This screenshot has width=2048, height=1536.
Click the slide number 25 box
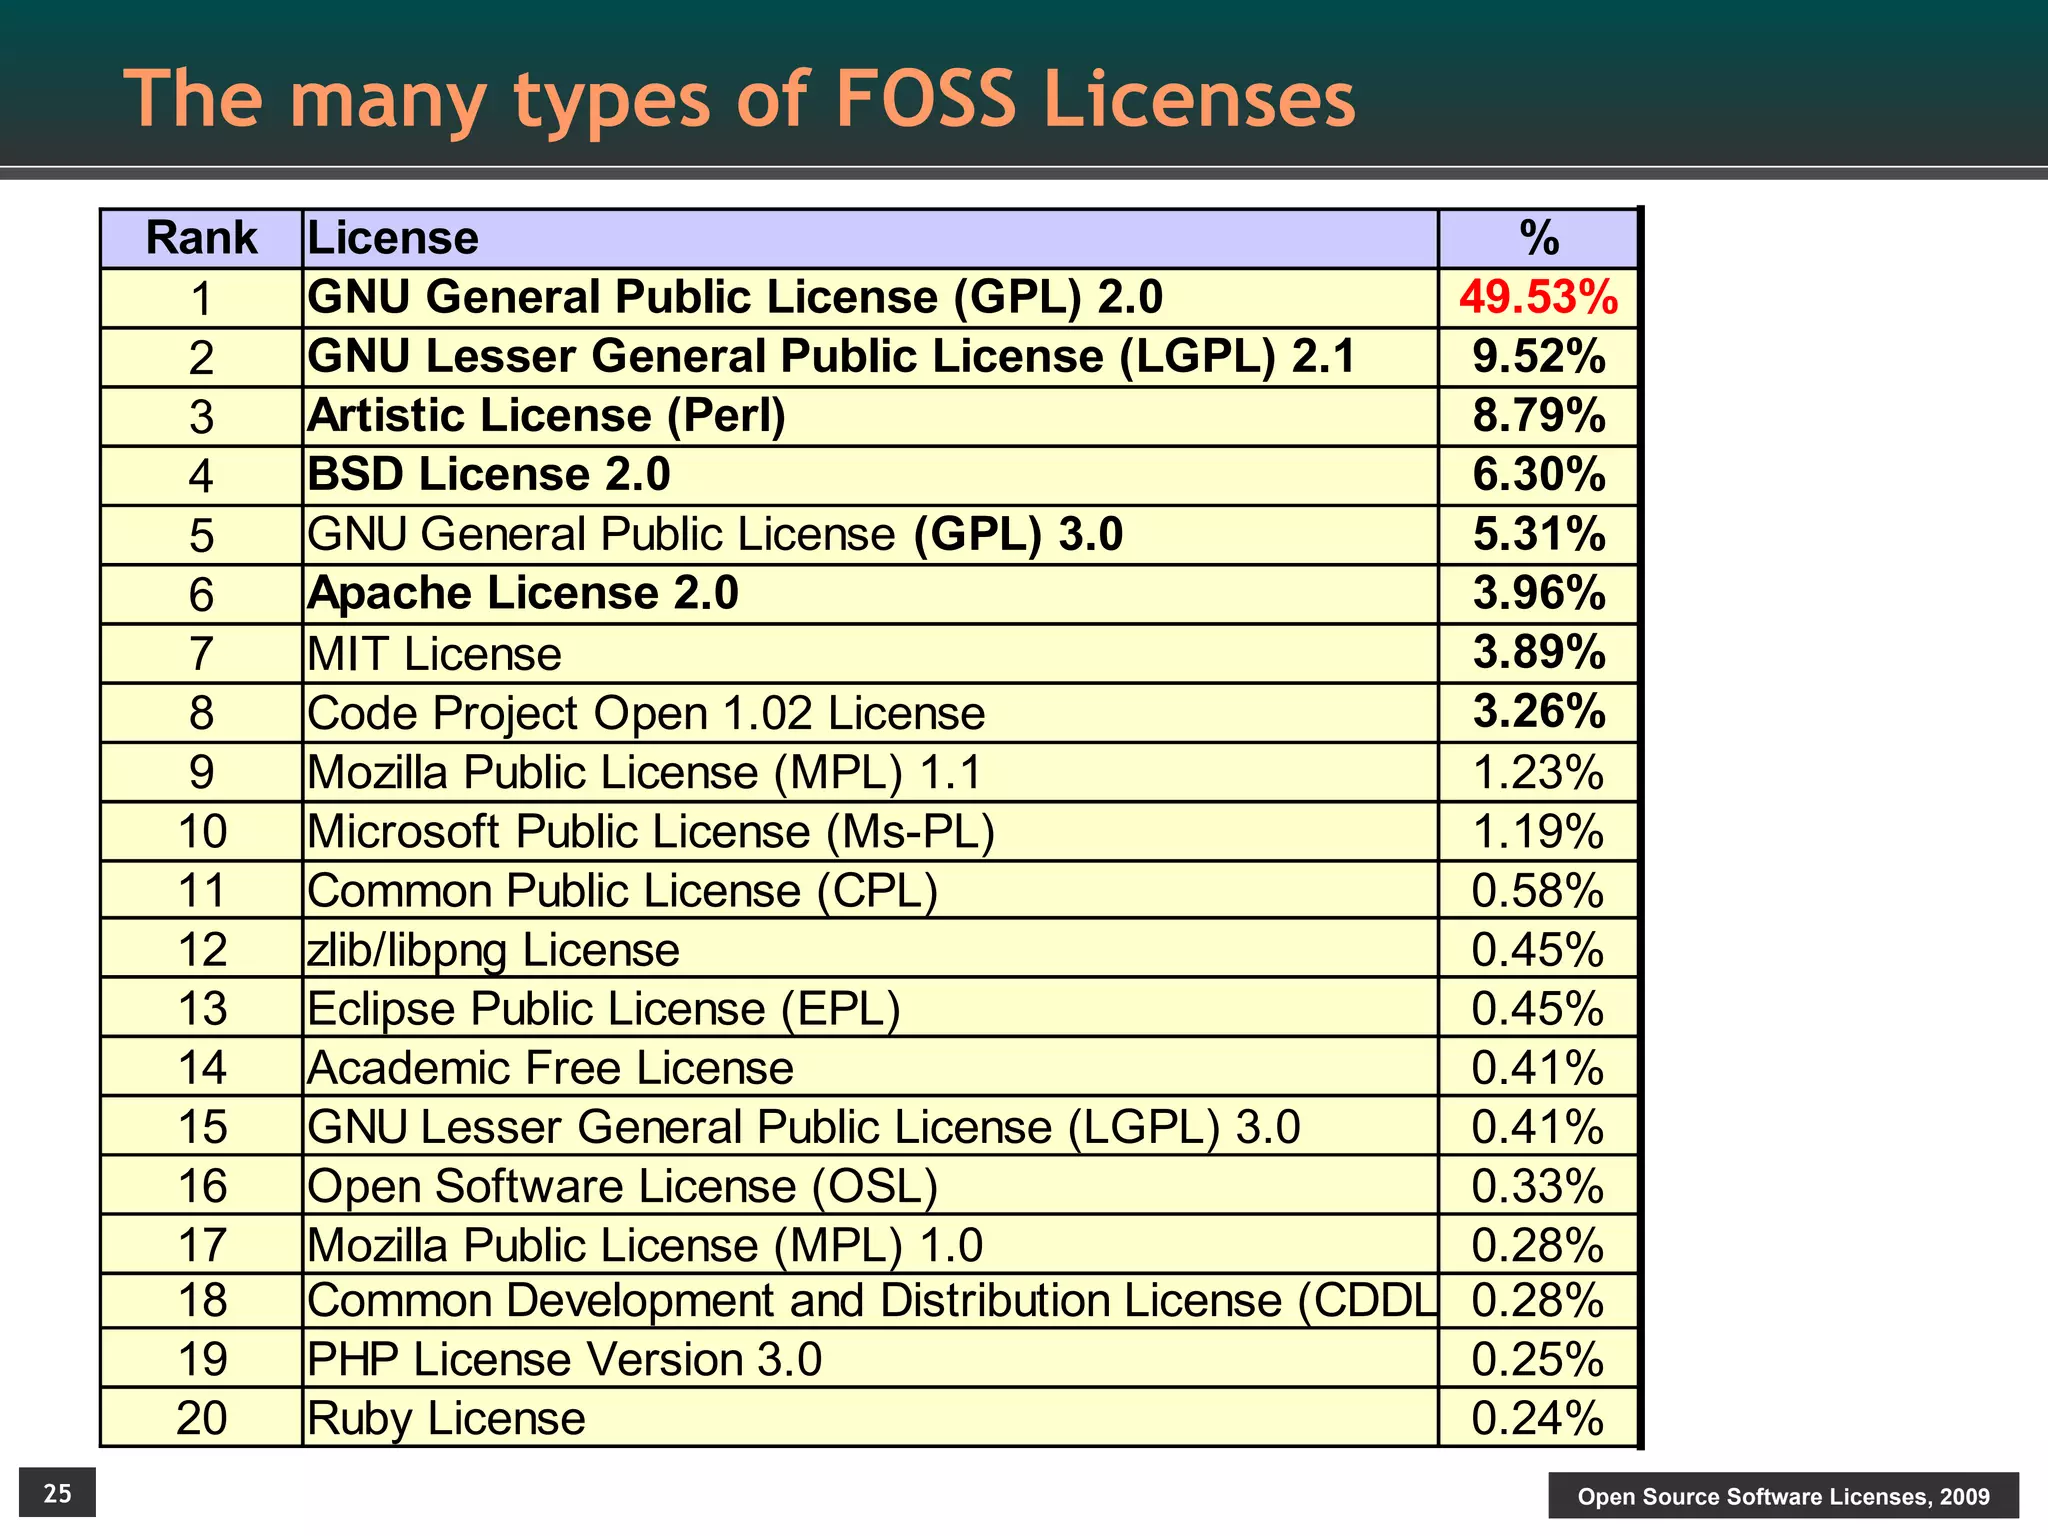tap(58, 1493)
